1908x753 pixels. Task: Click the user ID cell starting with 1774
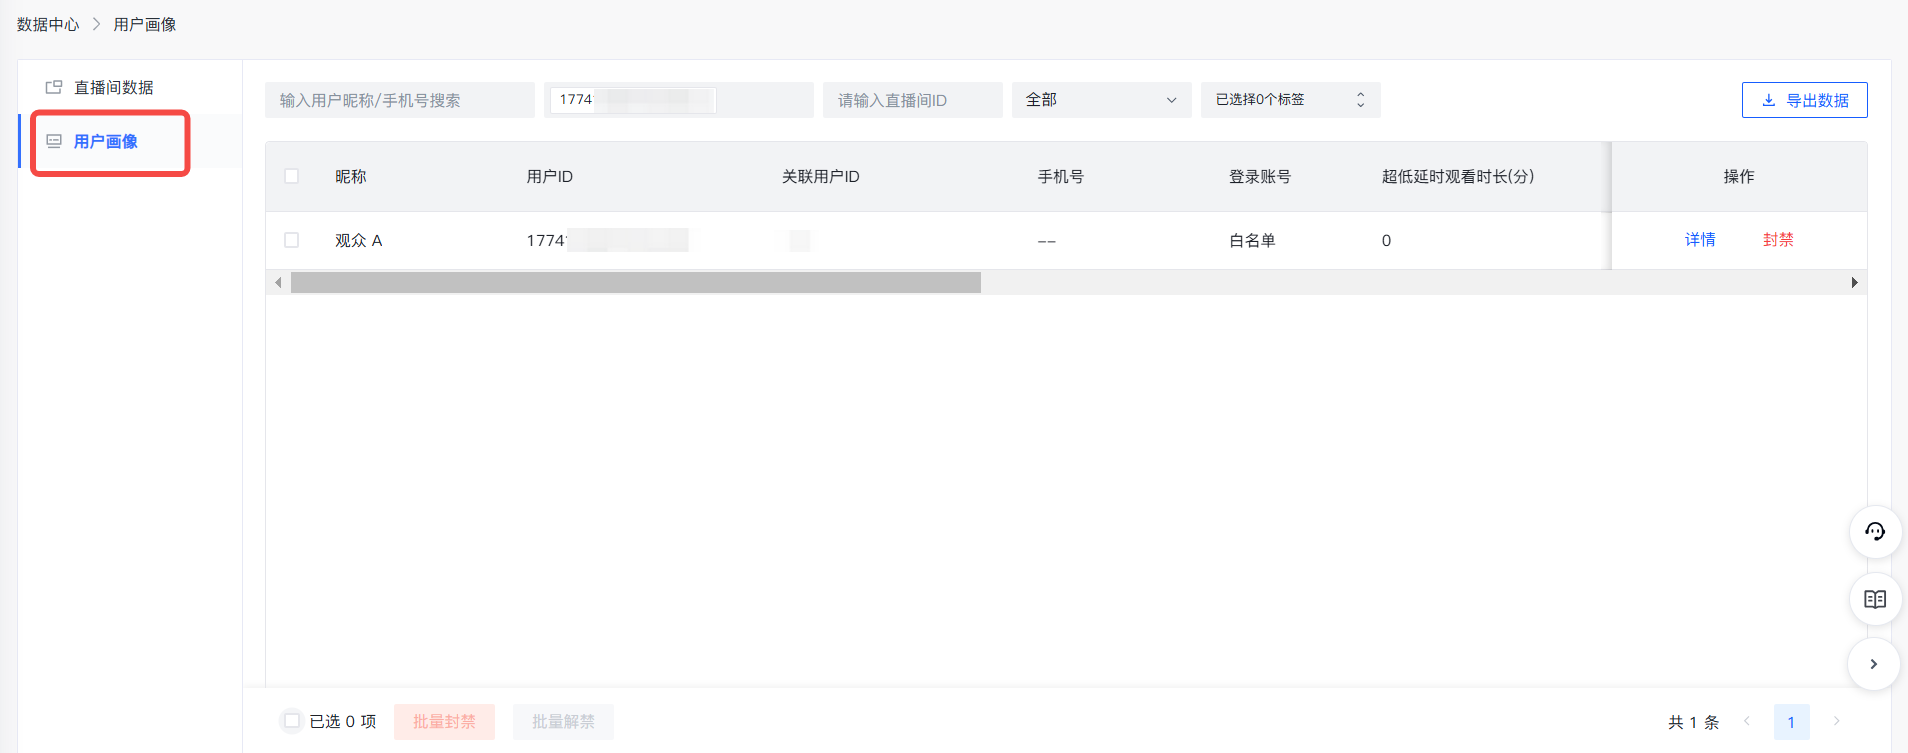(607, 240)
